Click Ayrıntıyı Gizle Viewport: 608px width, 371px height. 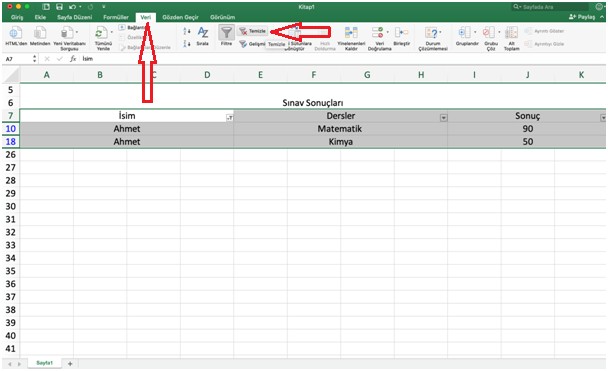click(544, 44)
